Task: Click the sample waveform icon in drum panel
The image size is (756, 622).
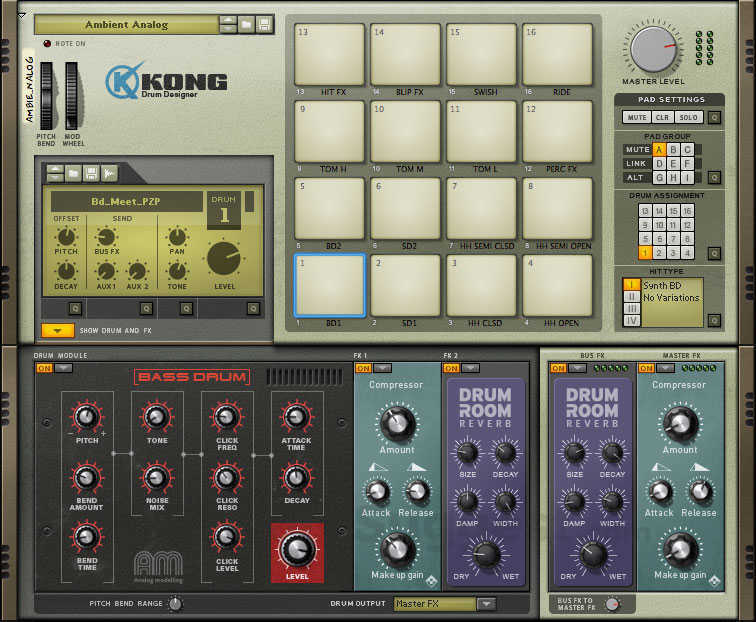Action: tap(109, 174)
